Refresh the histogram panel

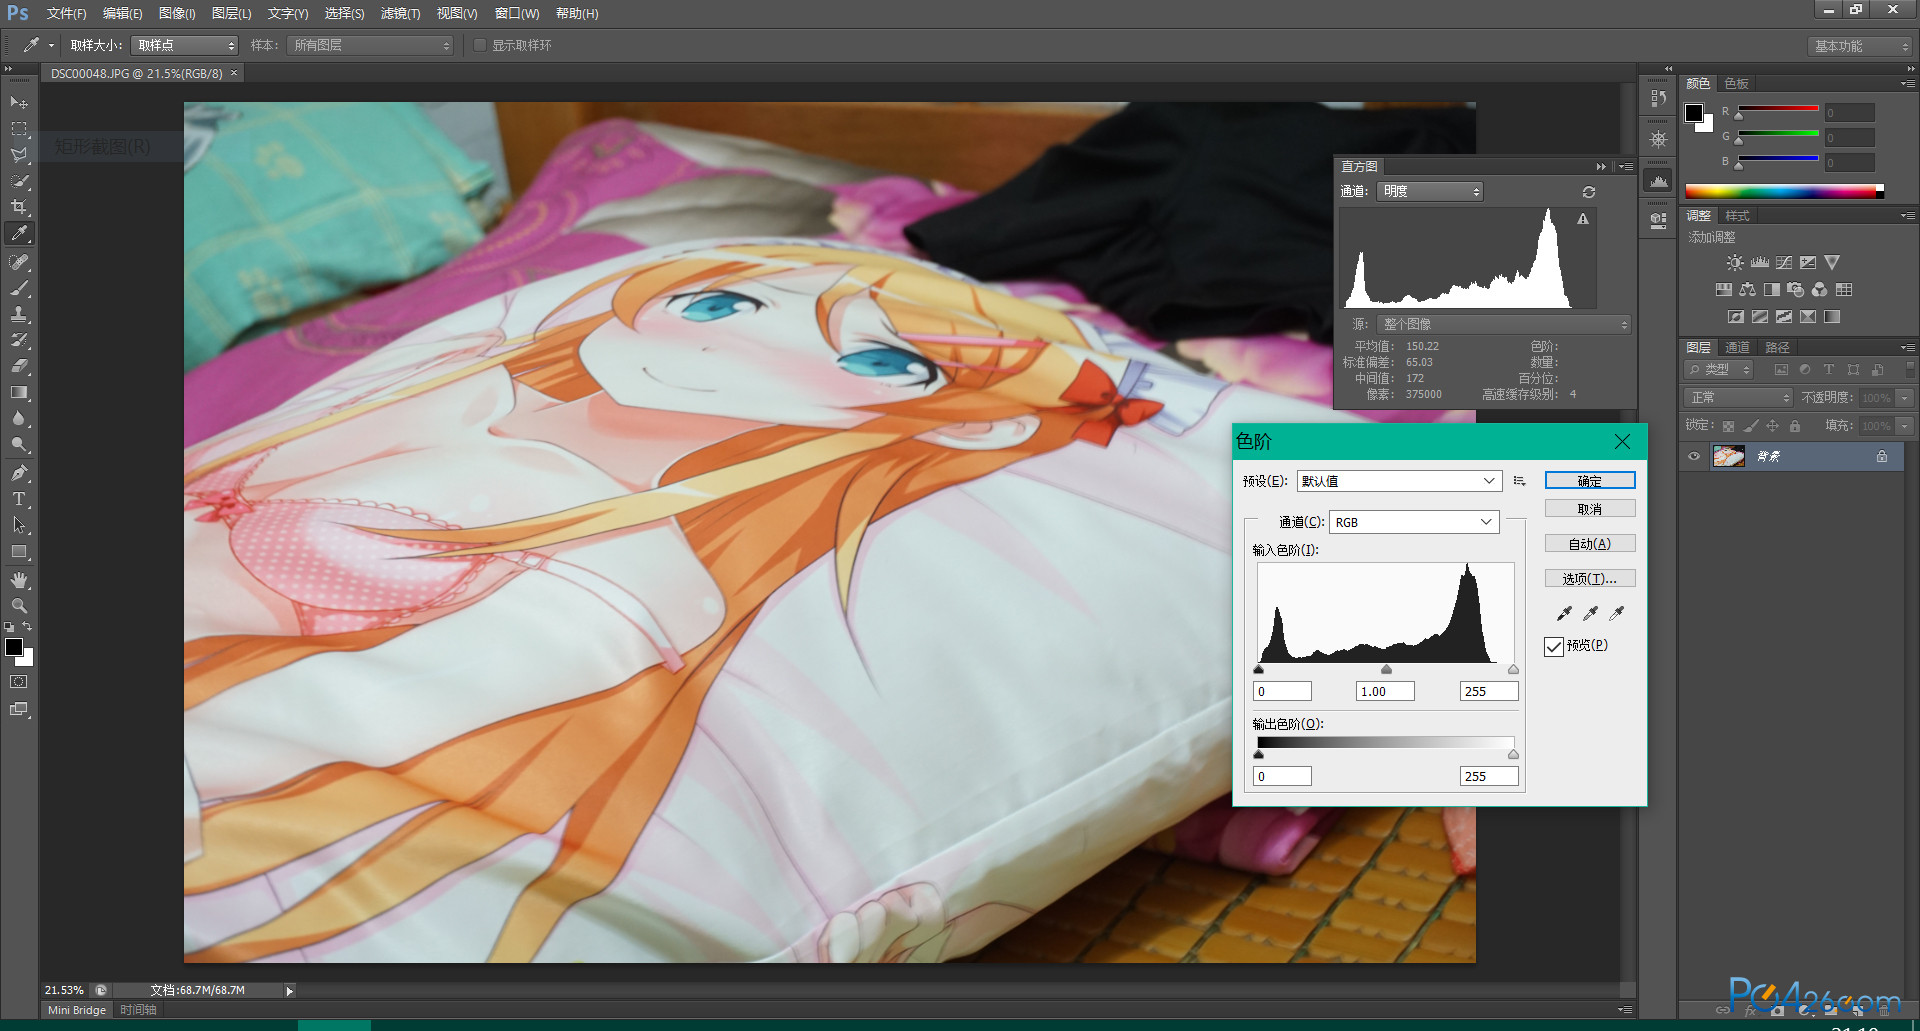pyautogui.click(x=1589, y=192)
